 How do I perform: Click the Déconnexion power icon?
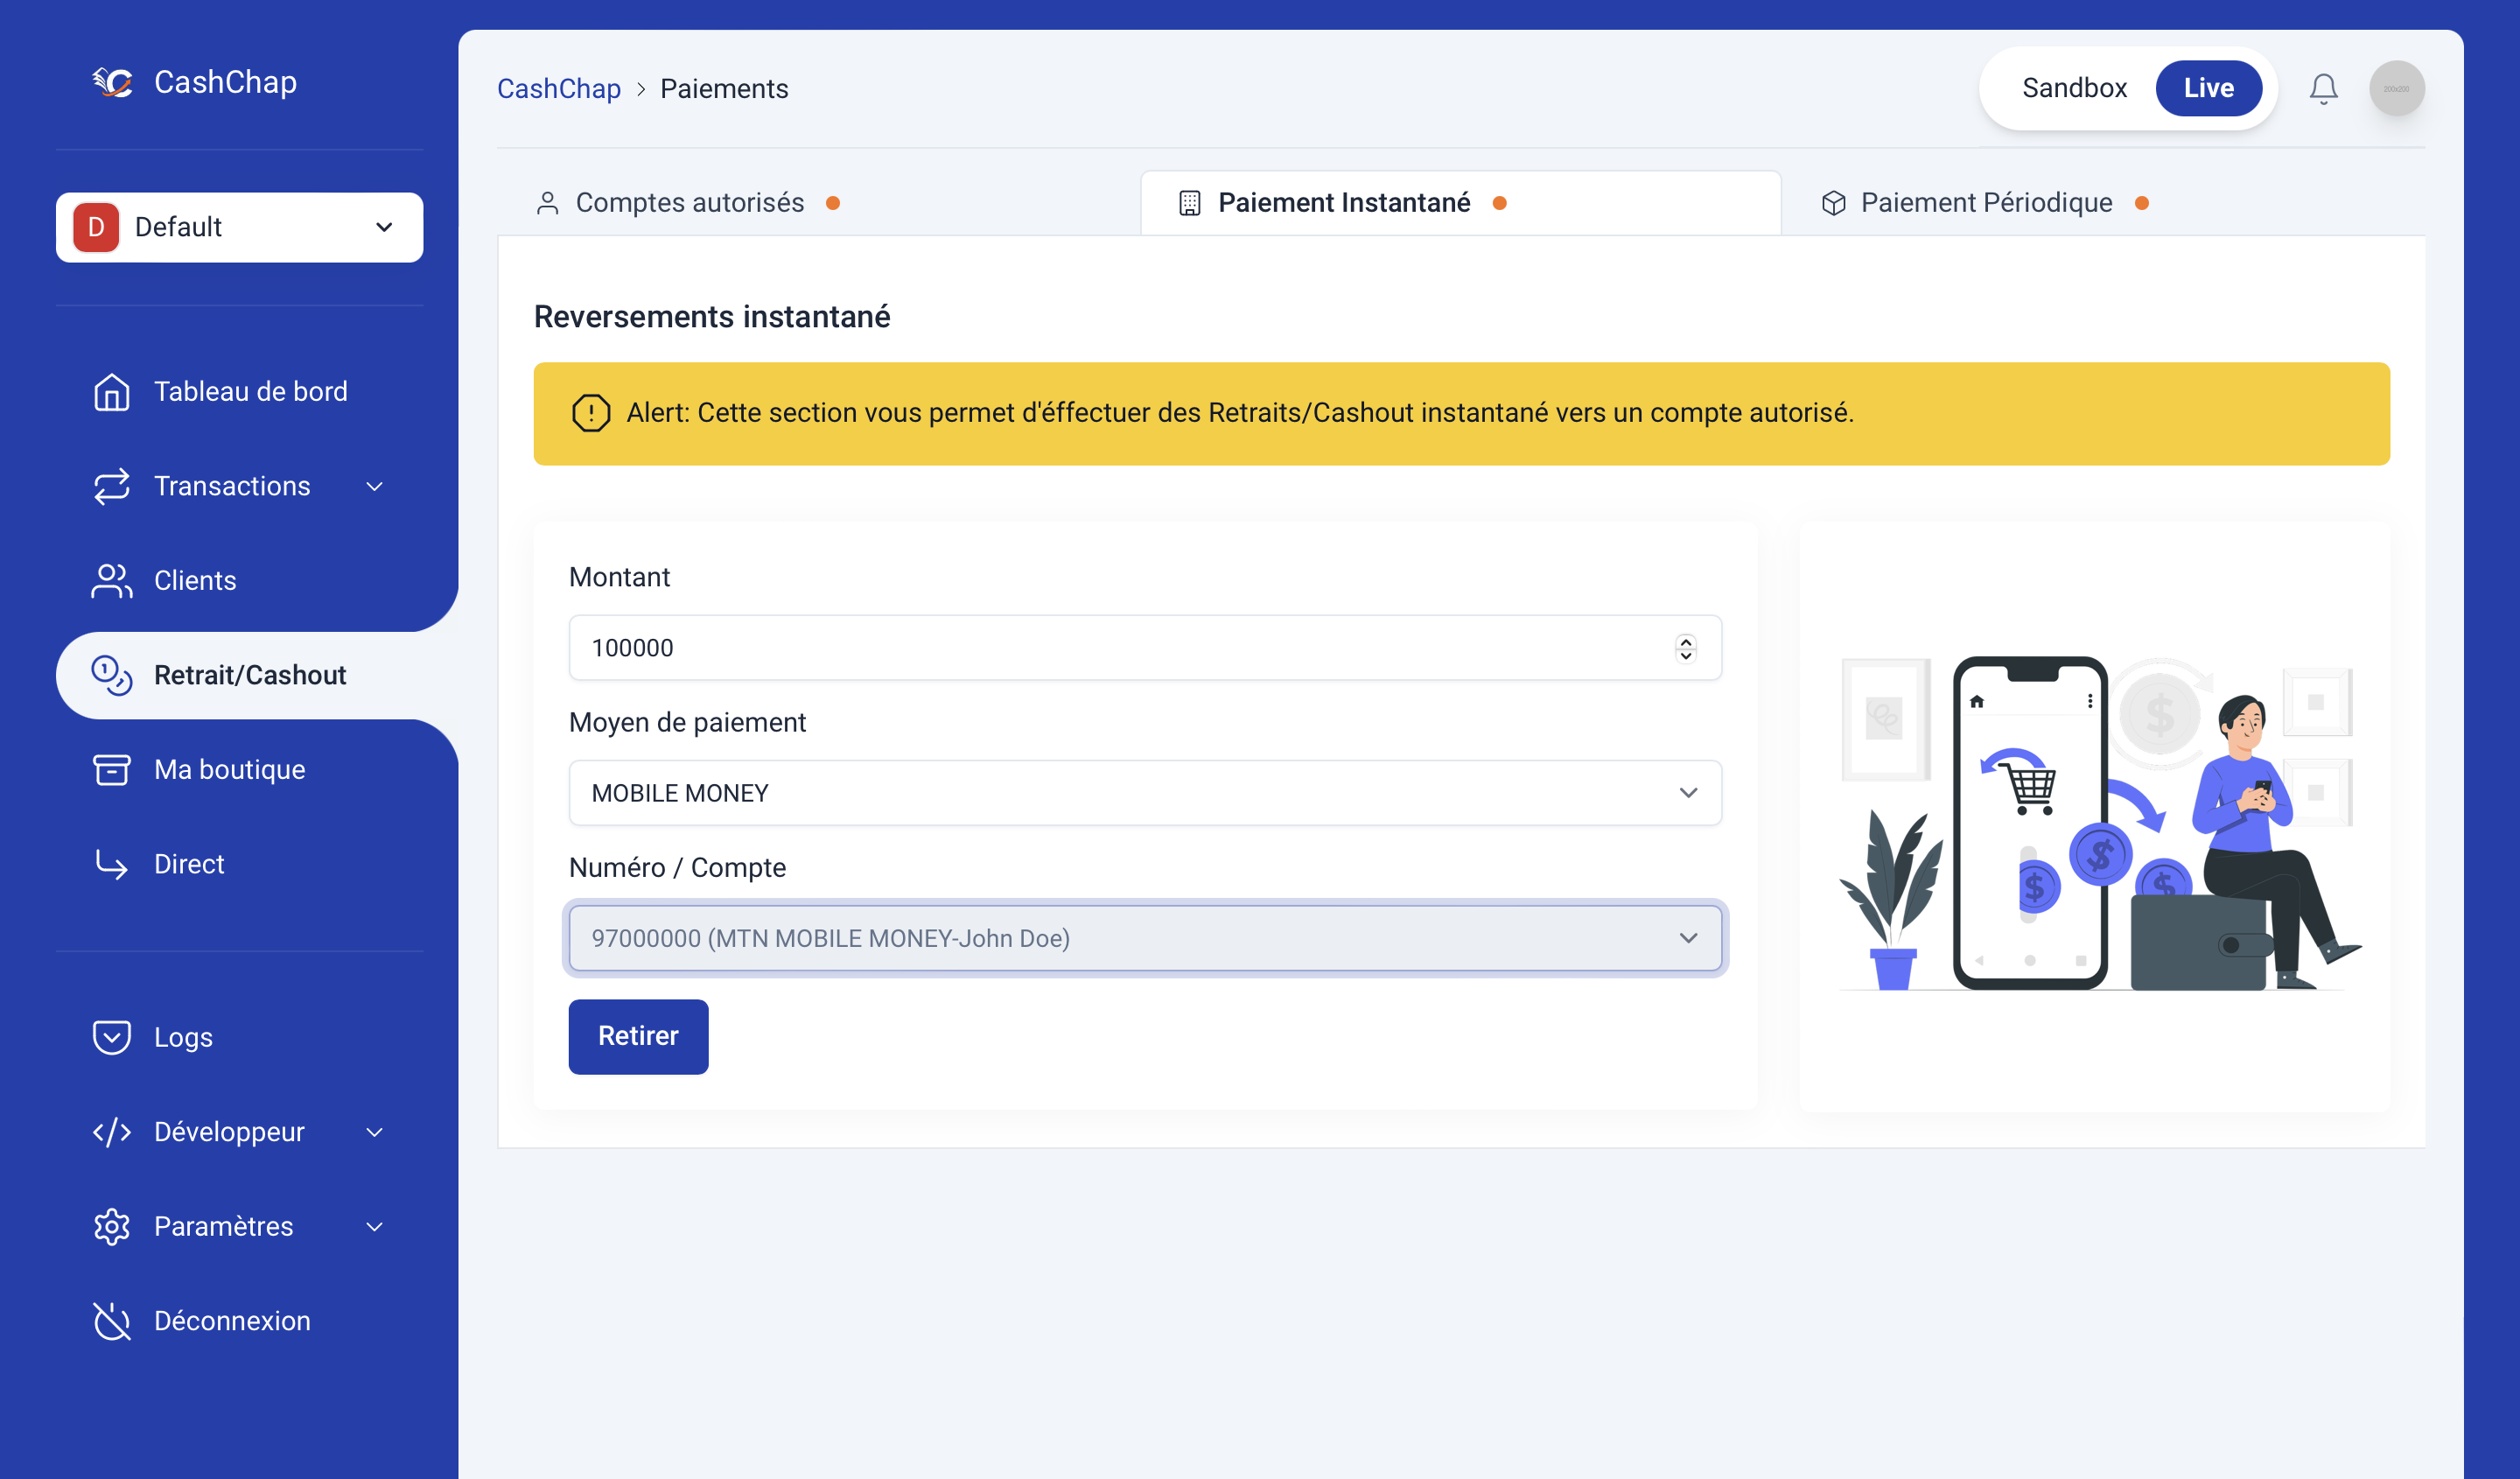pos(111,1320)
